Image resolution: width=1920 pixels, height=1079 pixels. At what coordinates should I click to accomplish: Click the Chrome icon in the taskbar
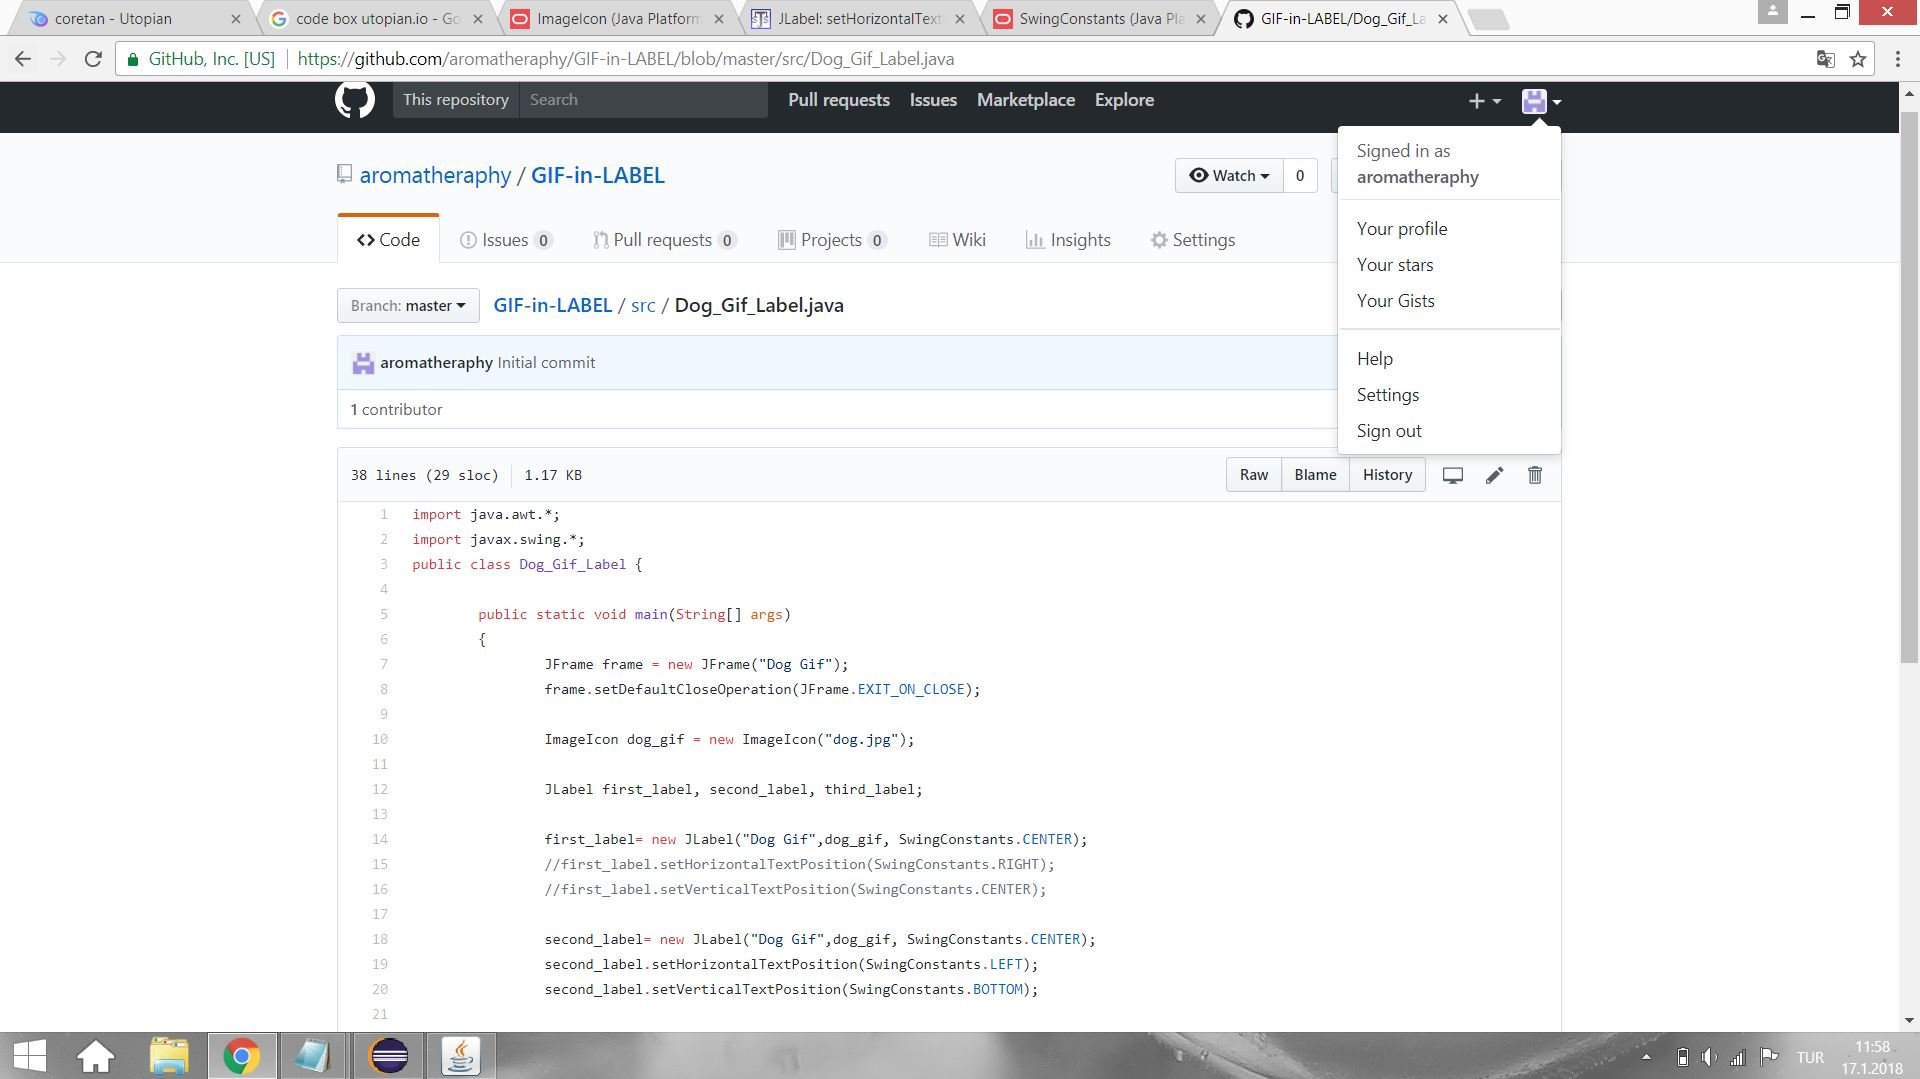tap(241, 1056)
